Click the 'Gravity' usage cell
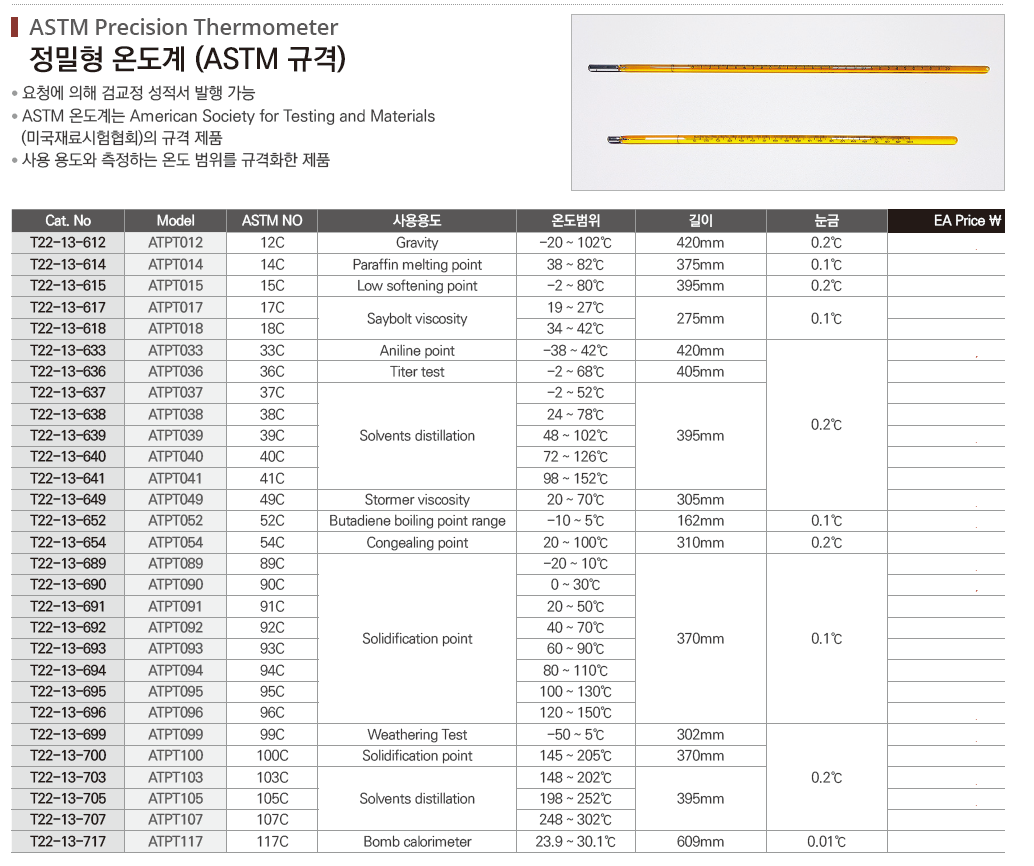This screenshot has width=1034, height=866. click(417, 243)
